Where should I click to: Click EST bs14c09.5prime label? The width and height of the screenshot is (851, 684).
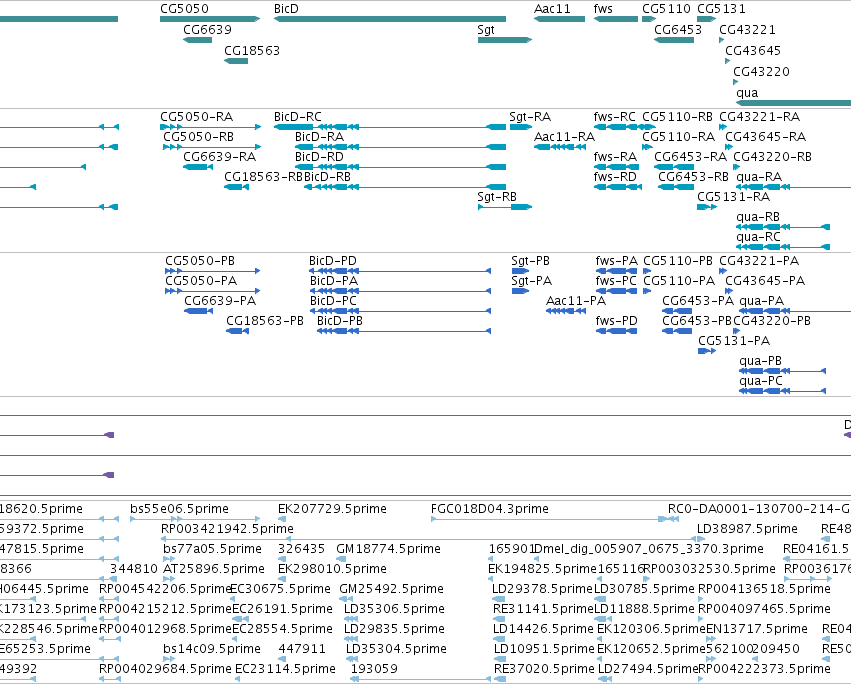click(x=212, y=649)
